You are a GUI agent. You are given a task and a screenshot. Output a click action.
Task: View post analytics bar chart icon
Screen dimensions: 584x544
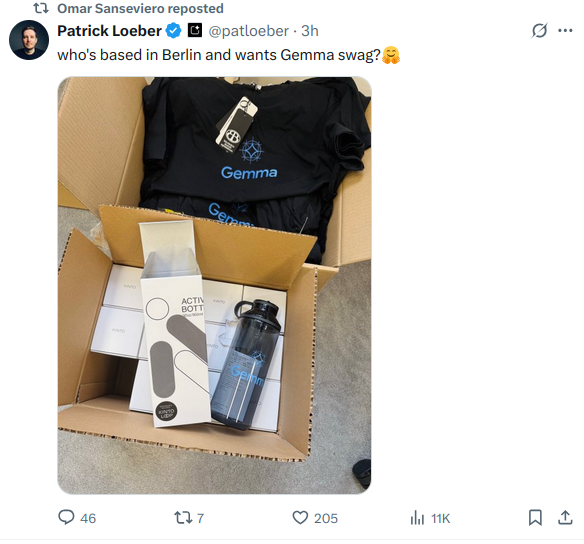click(417, 518)
